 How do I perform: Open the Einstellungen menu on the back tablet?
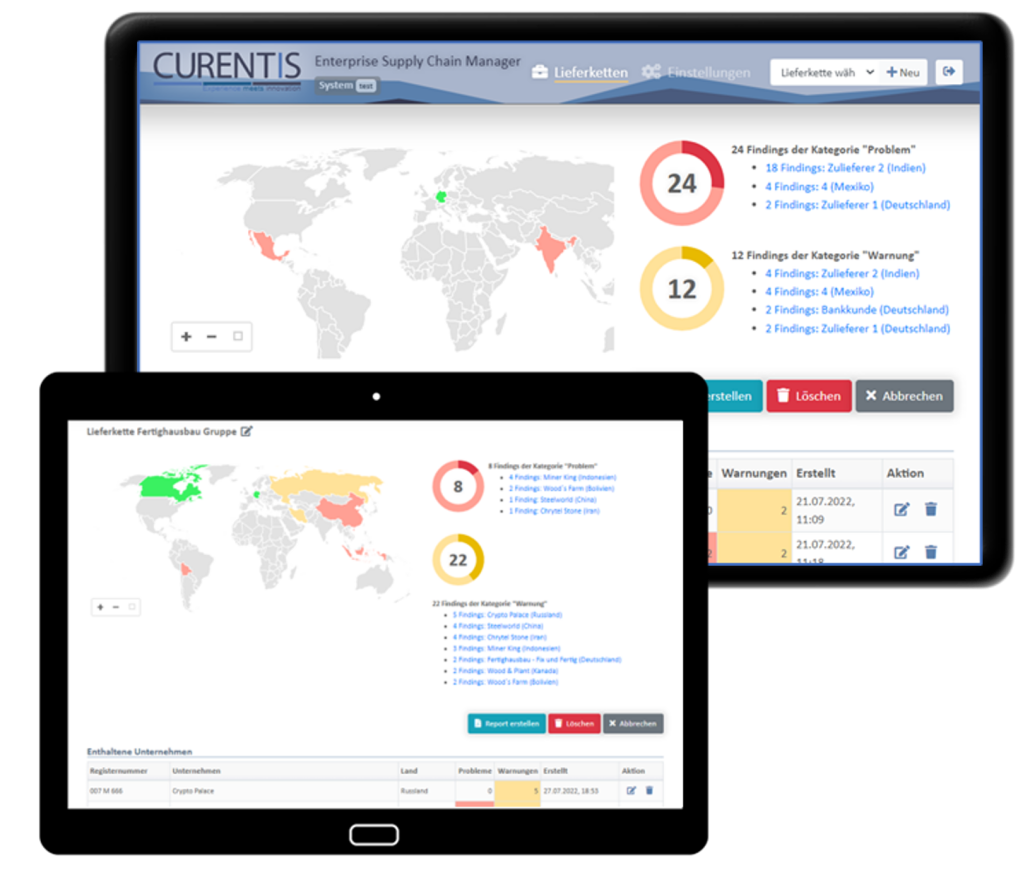pos(696,72)
